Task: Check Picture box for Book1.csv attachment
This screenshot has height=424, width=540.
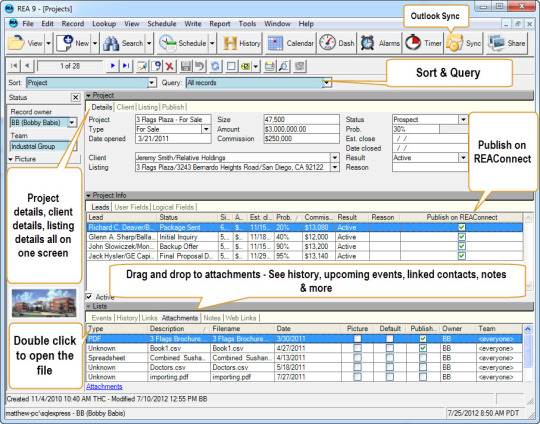Action: pyautogui.click(x=357, y=348)
